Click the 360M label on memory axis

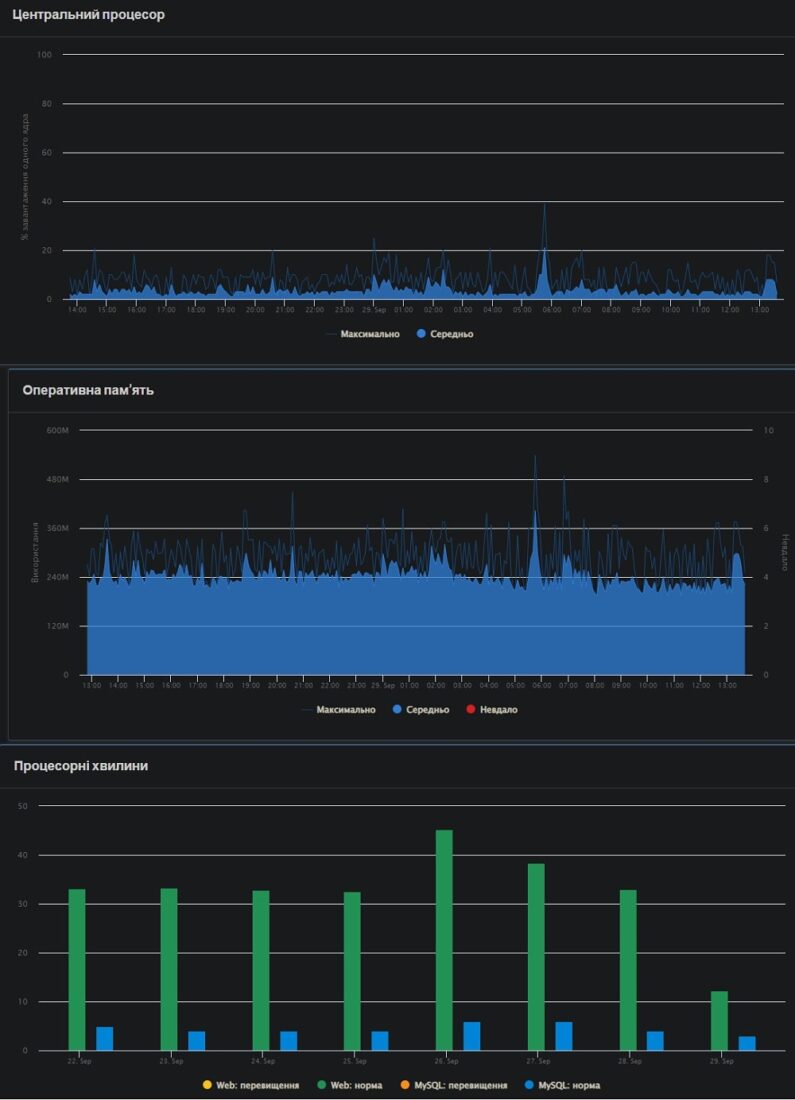(x=58, y=528)
